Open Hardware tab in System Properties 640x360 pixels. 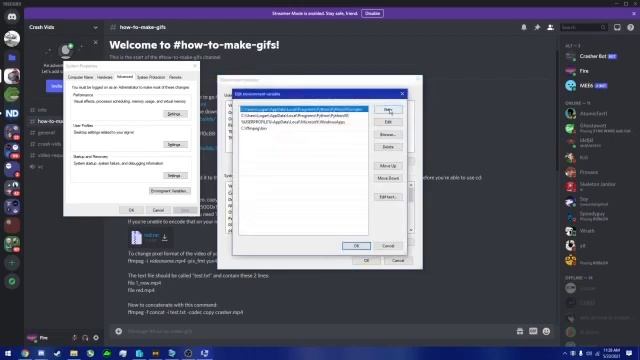(x=104, y=77)
